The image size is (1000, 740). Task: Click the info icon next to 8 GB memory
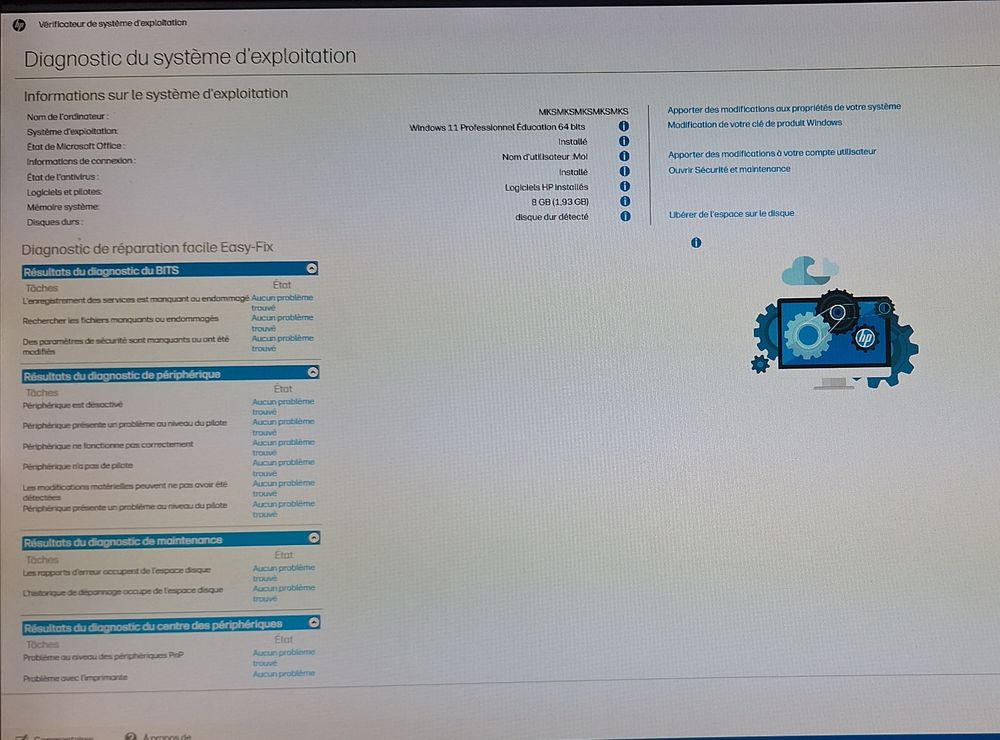click(625, 200)
